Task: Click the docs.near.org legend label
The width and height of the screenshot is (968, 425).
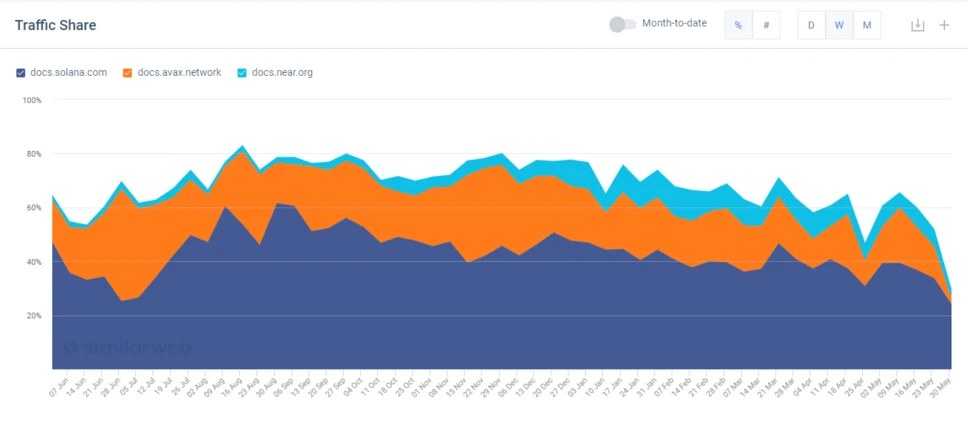Action: [283, 72]
